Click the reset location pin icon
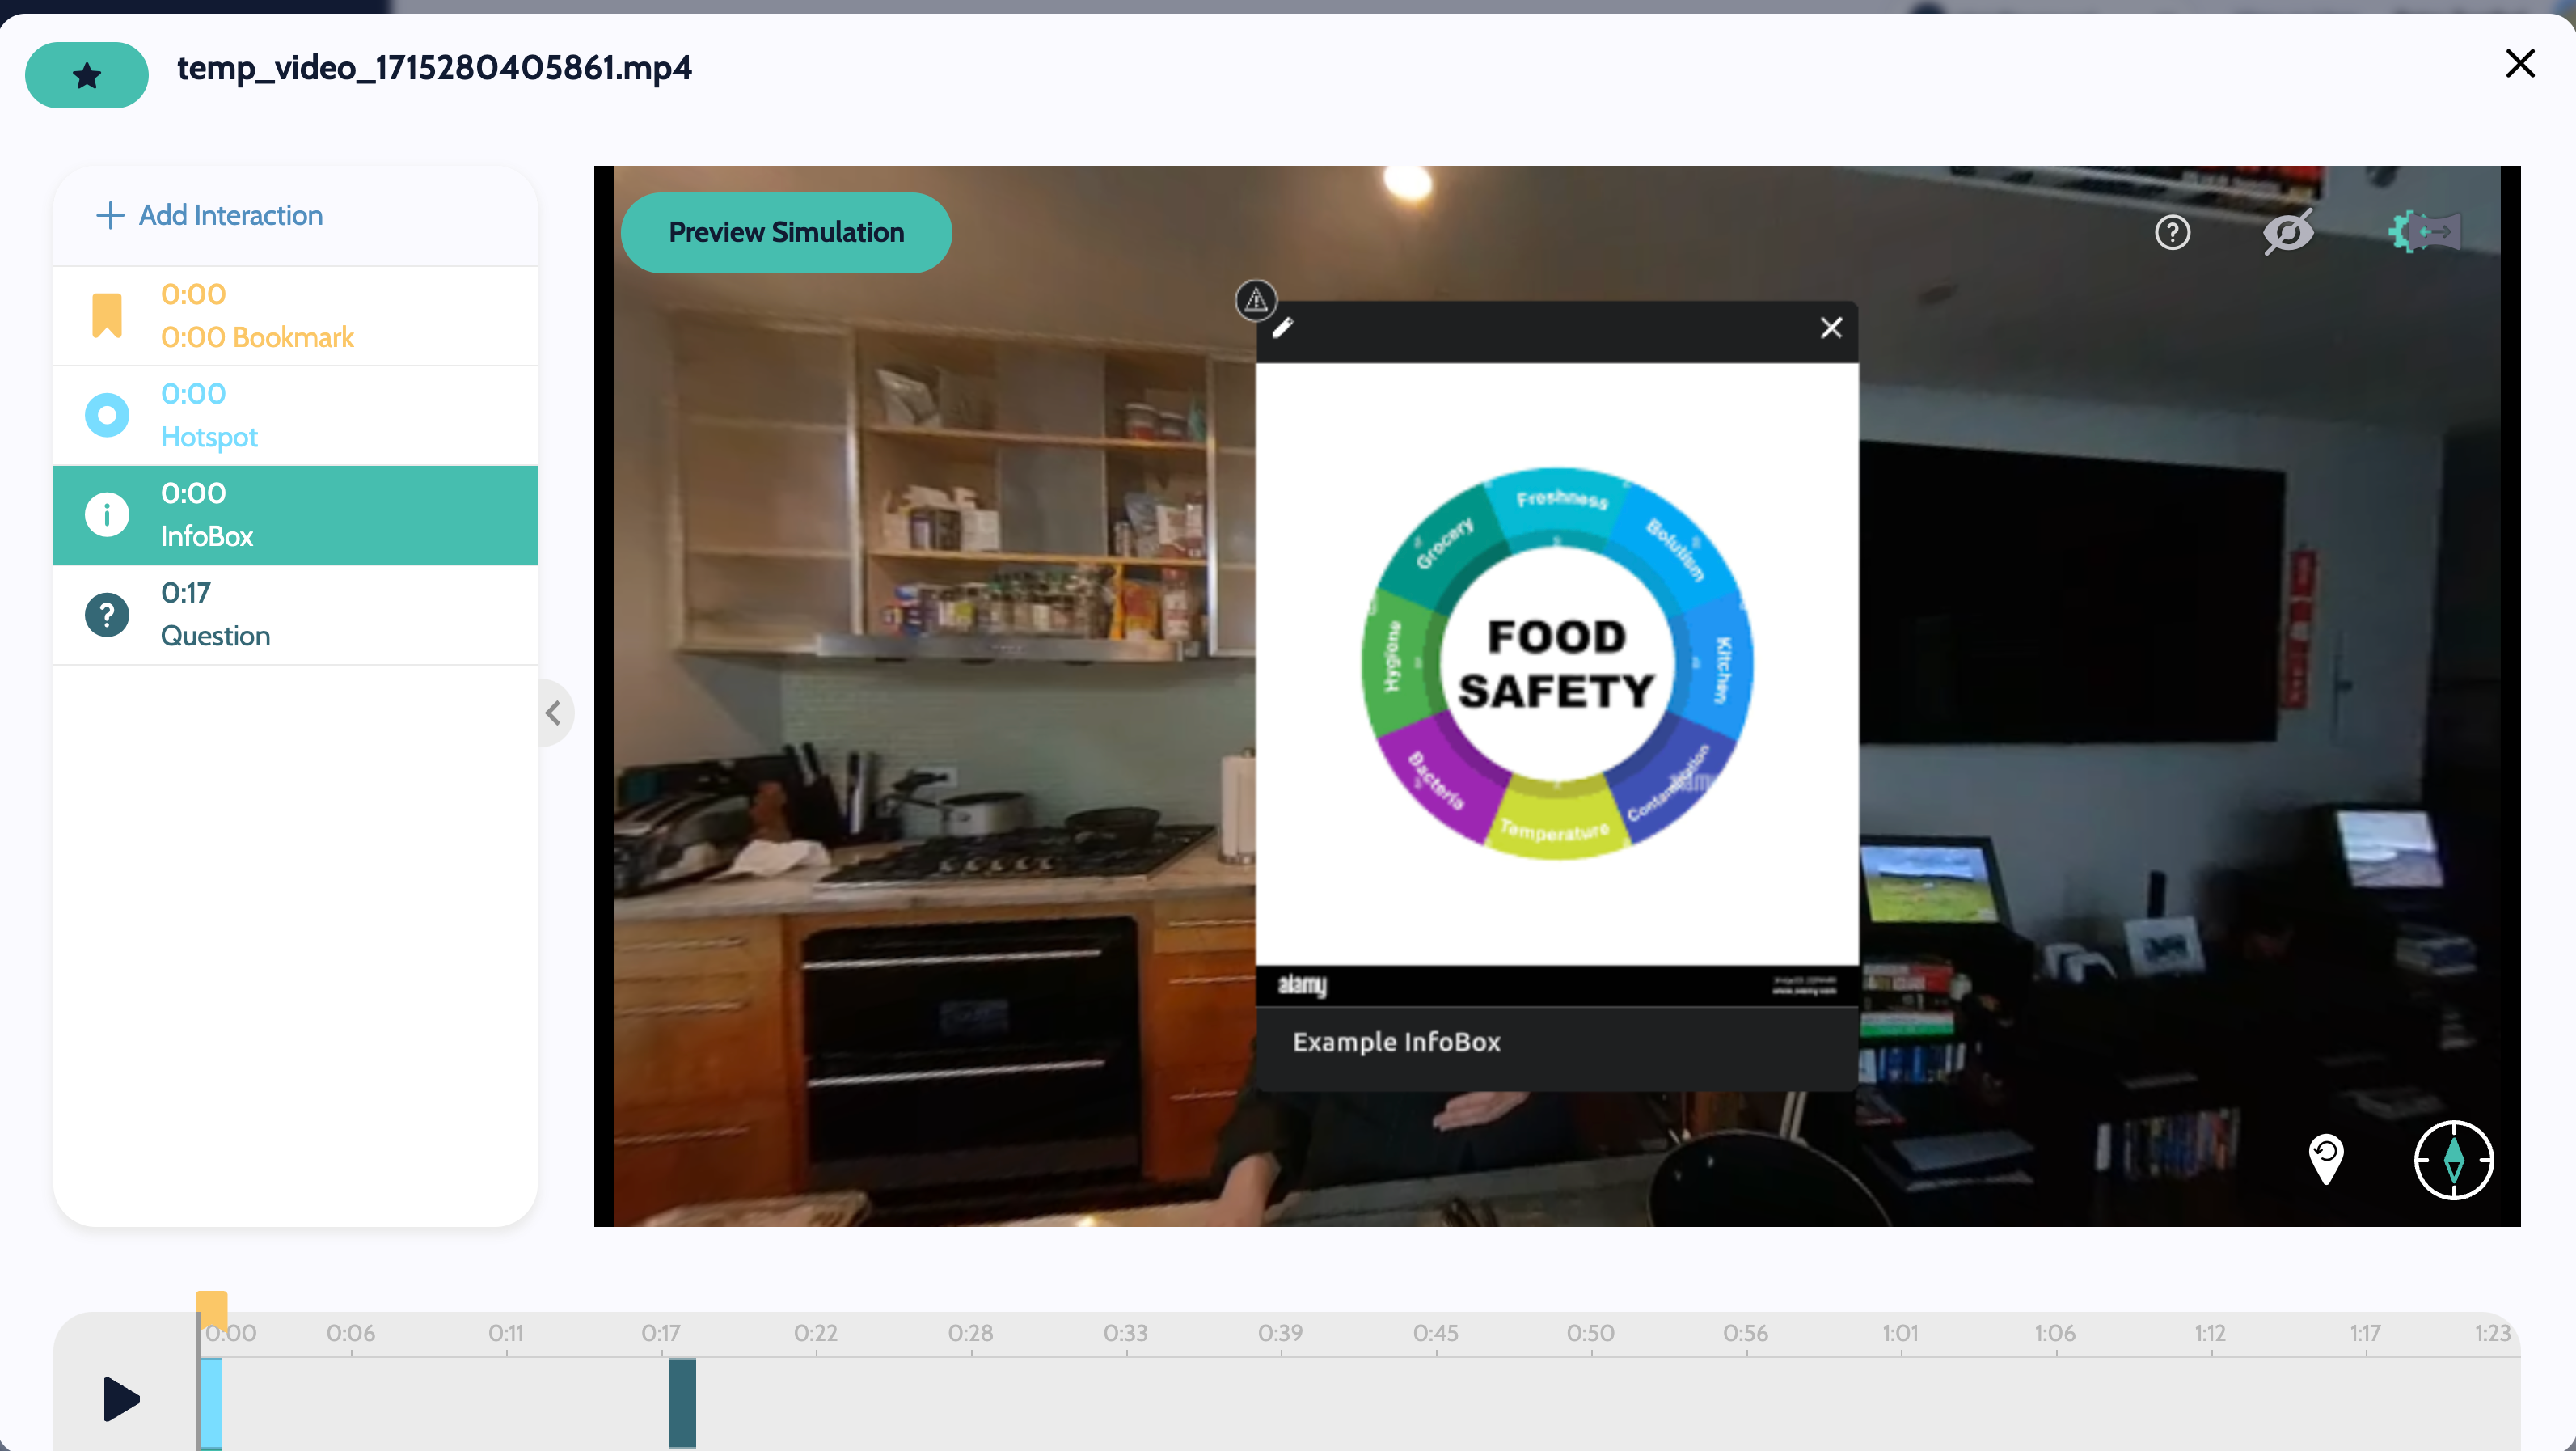The image size is (2576, 1451). point(2326,1159)
